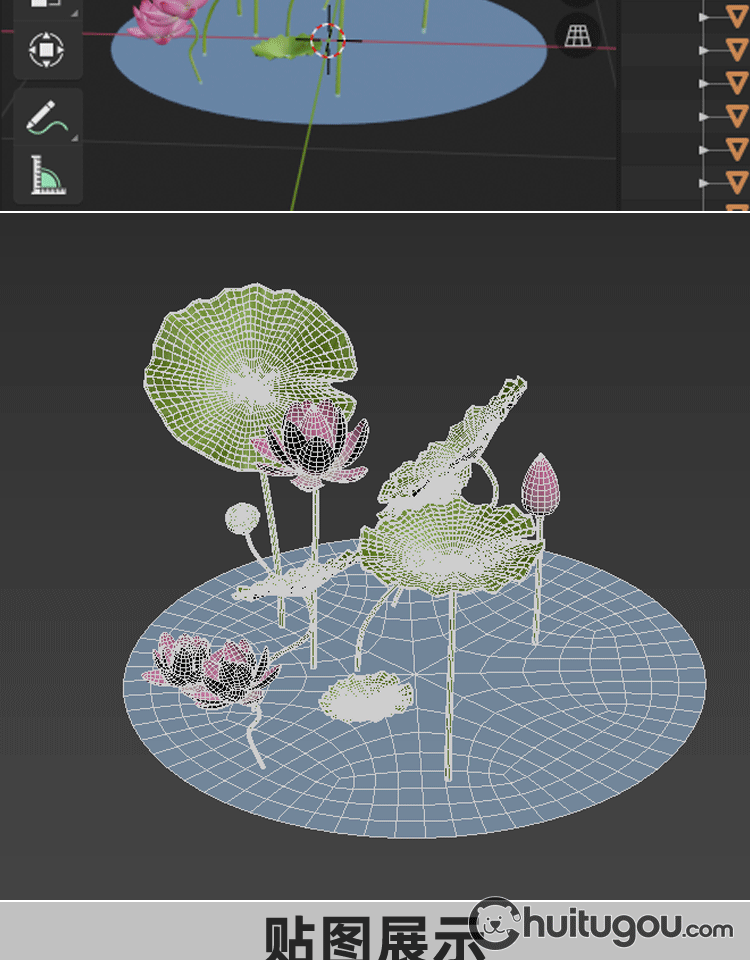The width and height of the screenshot is (750, 960).
Task: Expand the fifth outliner row arrow
Action: [705, 150]
